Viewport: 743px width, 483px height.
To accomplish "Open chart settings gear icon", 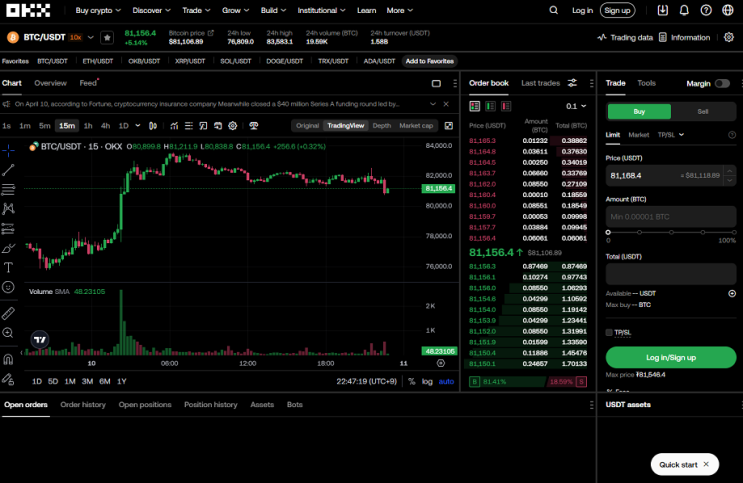I will click(233, 126).
